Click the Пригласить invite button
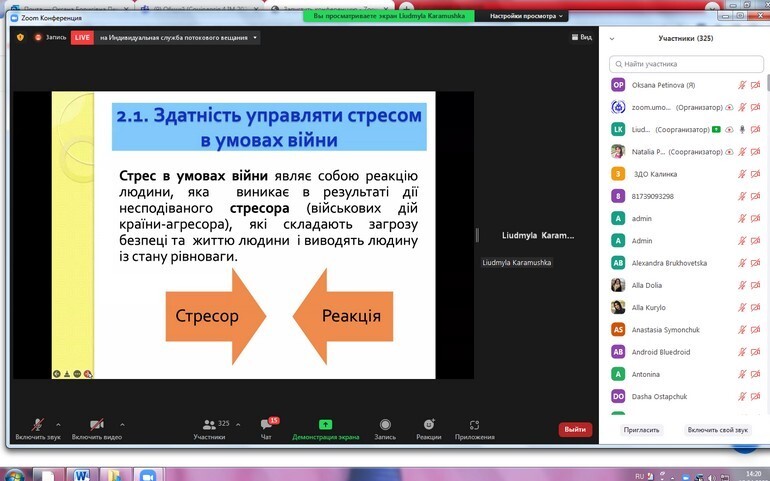770x481 pixels. click(x=641, y=429)
